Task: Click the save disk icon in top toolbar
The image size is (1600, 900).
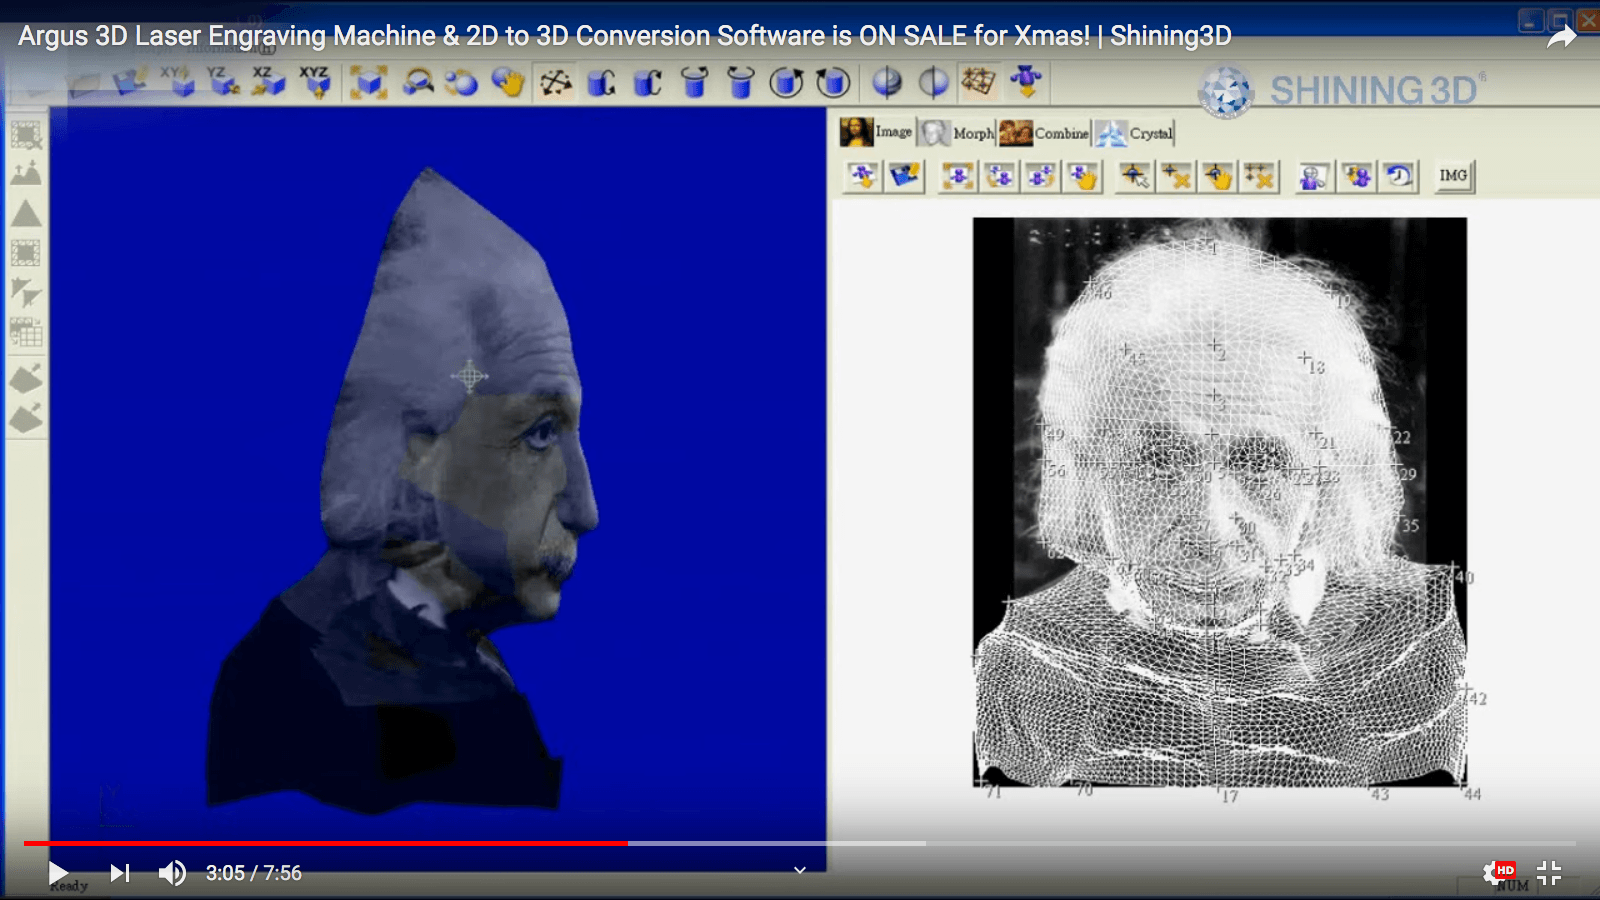Action: [130, 82]
